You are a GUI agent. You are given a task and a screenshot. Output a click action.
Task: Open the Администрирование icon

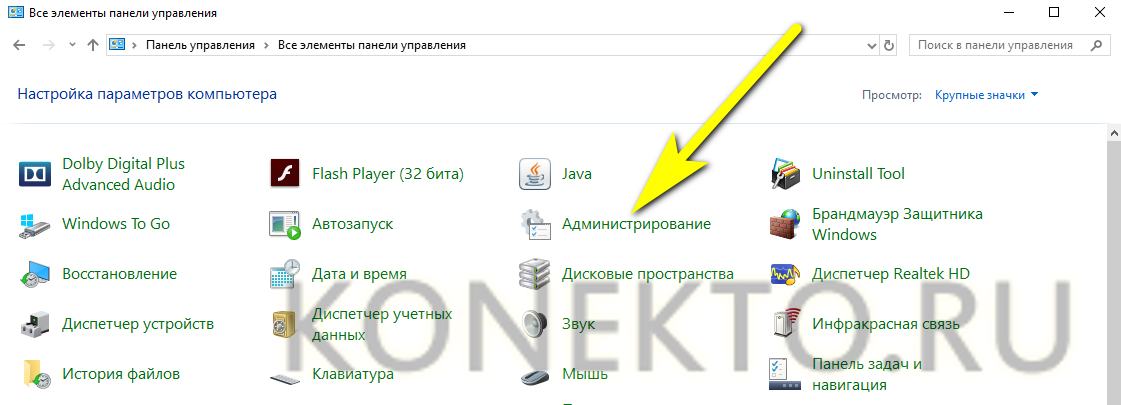(534, 224)
